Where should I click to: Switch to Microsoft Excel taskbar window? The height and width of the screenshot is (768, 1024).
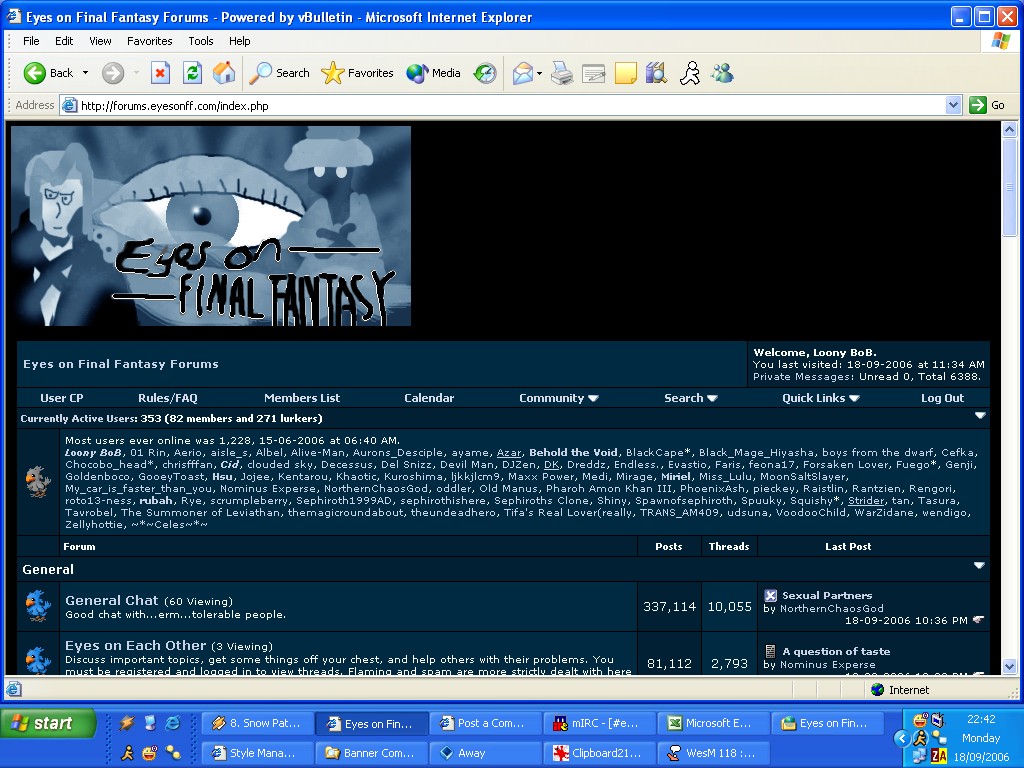pos(714,724)
